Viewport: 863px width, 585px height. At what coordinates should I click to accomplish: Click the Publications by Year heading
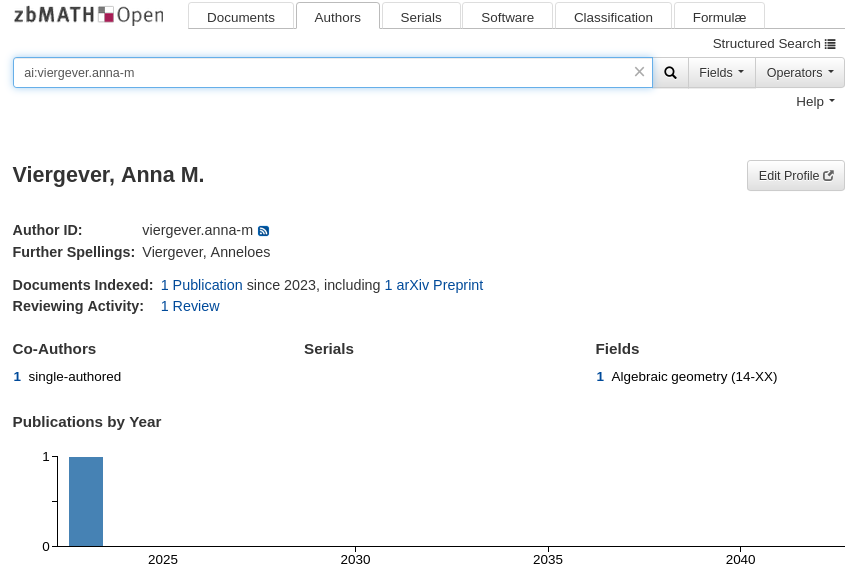click(x=87, y=422)
